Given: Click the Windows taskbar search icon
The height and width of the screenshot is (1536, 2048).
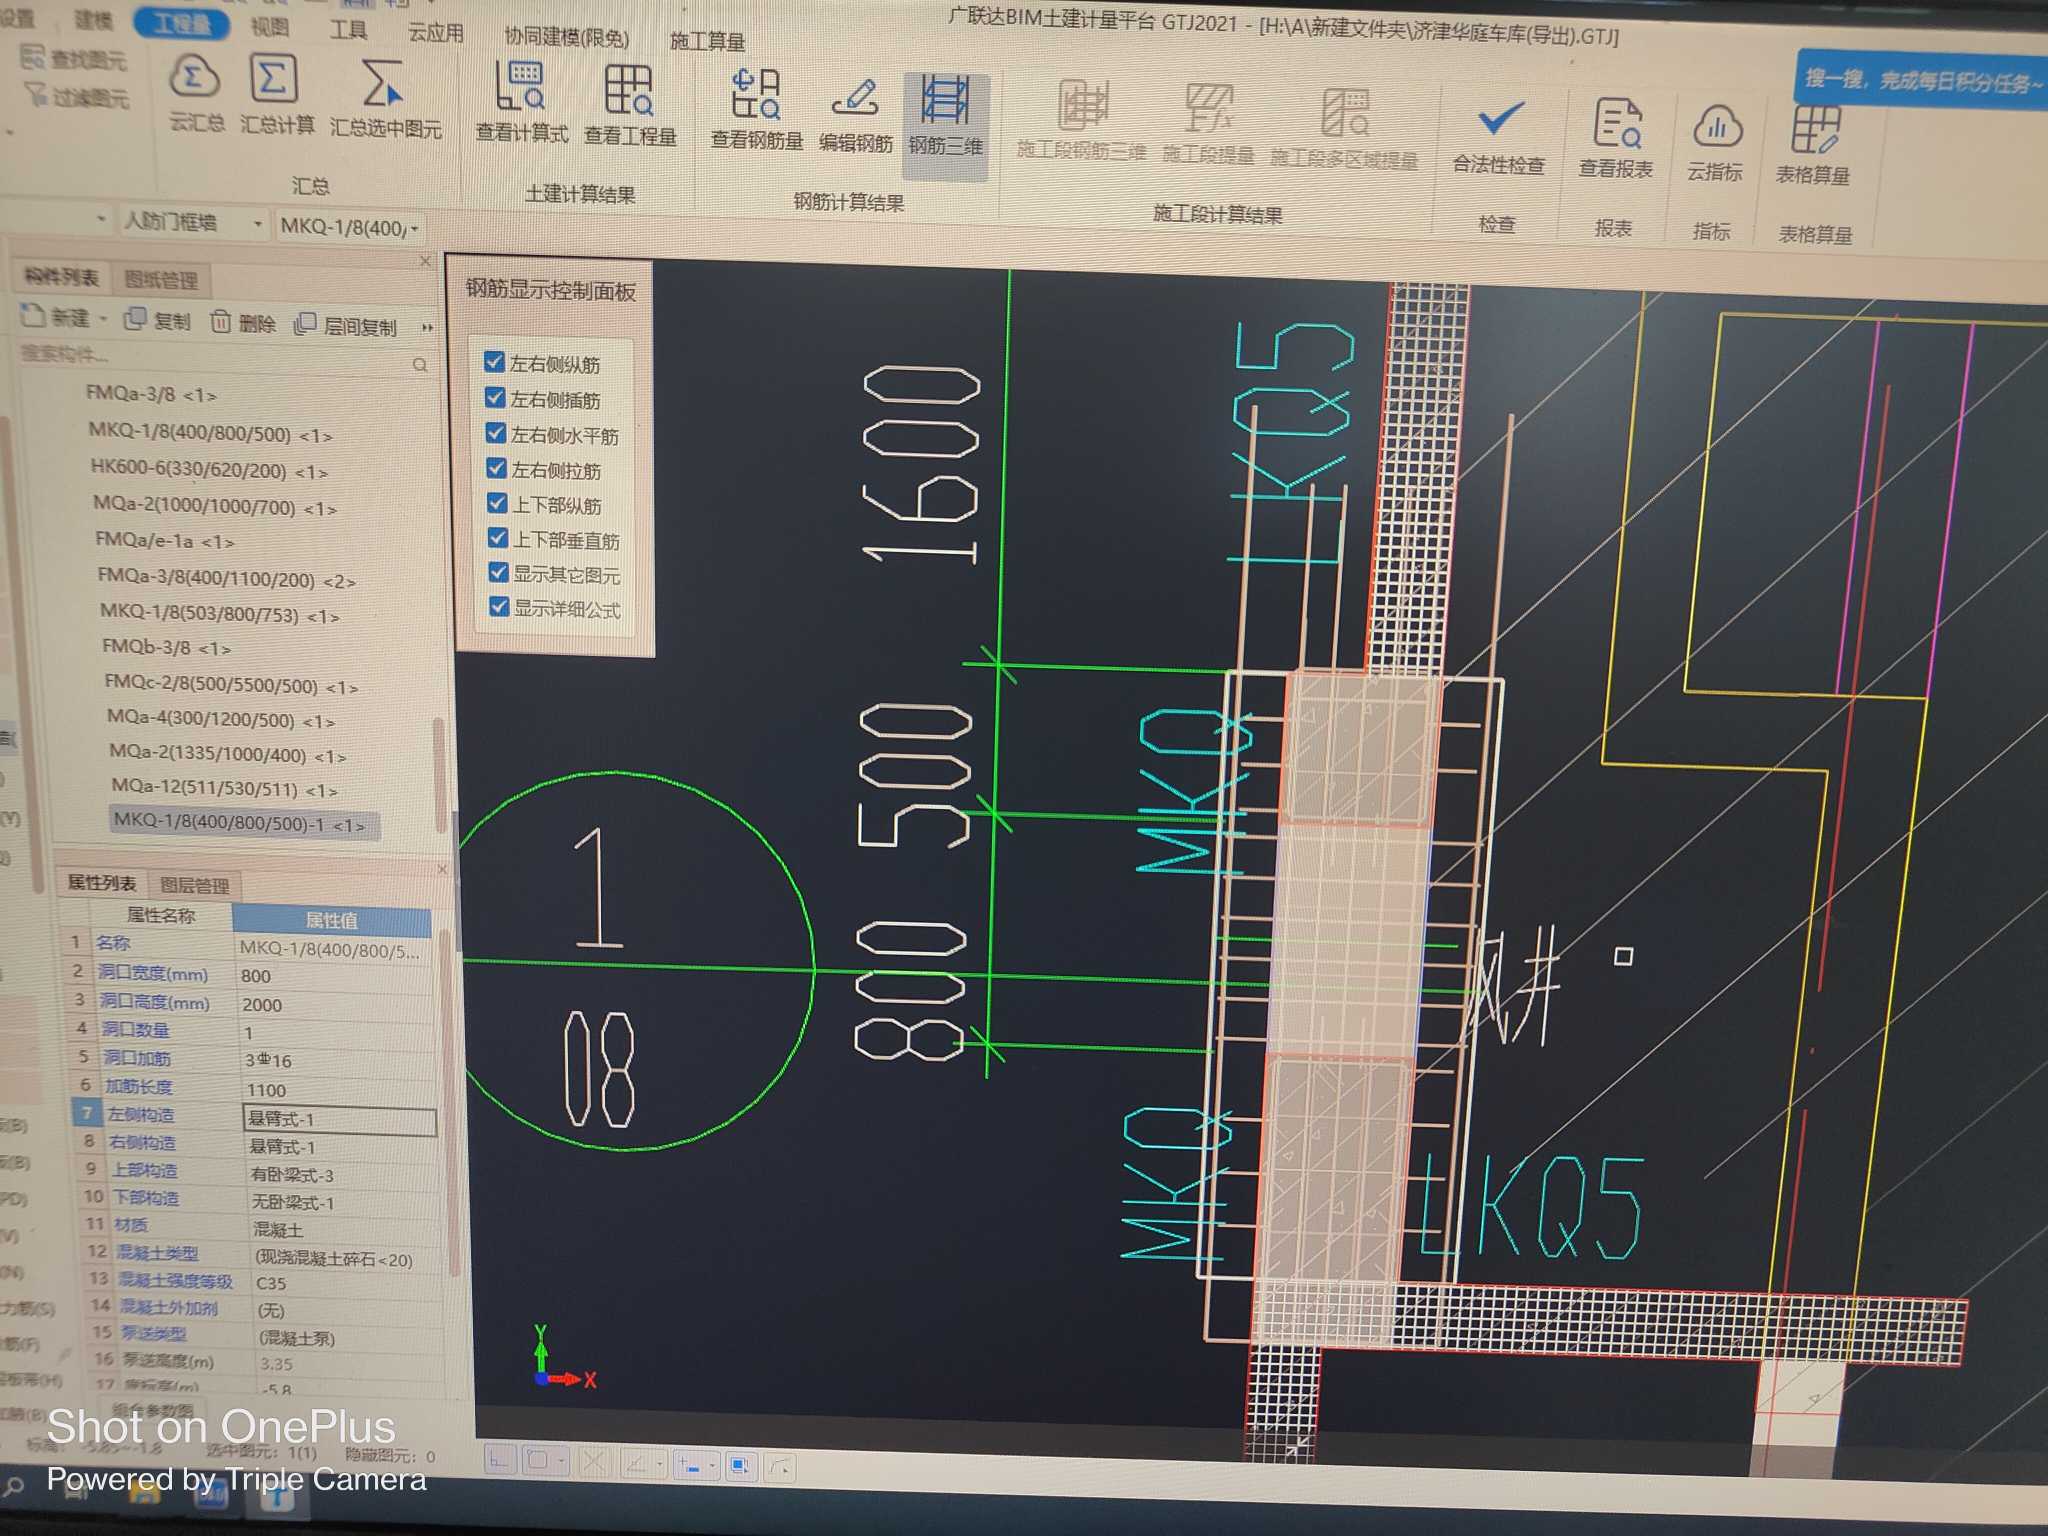Looking at the screenshot, I should pos(14,1485).
